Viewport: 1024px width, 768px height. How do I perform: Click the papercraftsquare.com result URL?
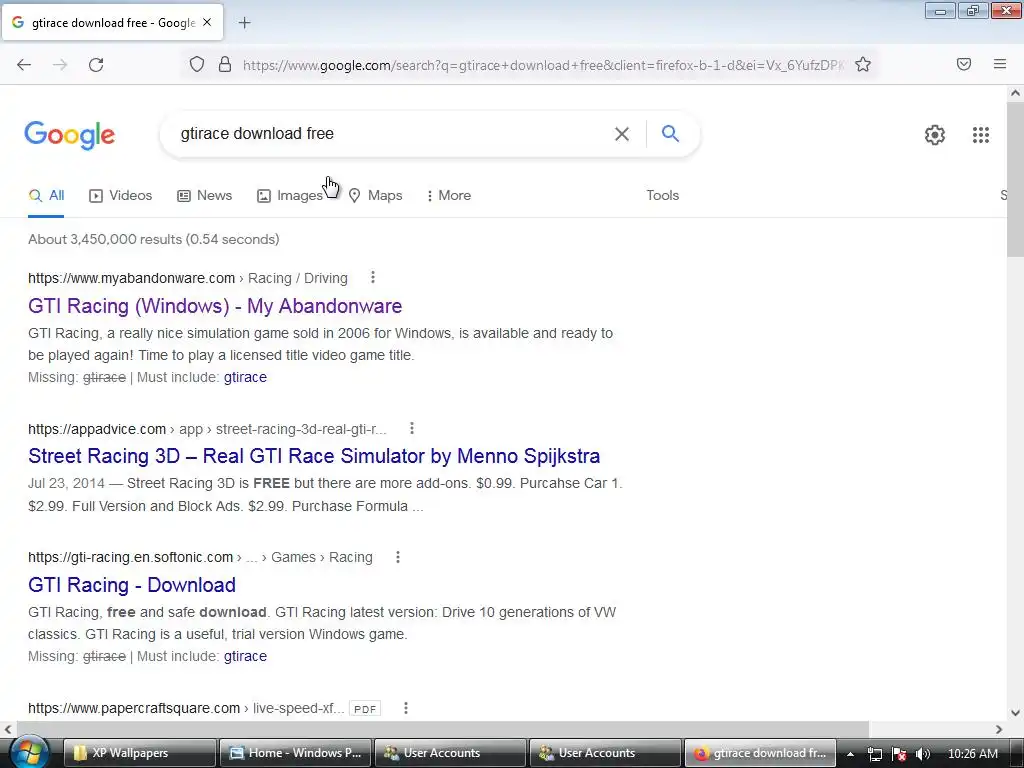click(134, 708)
